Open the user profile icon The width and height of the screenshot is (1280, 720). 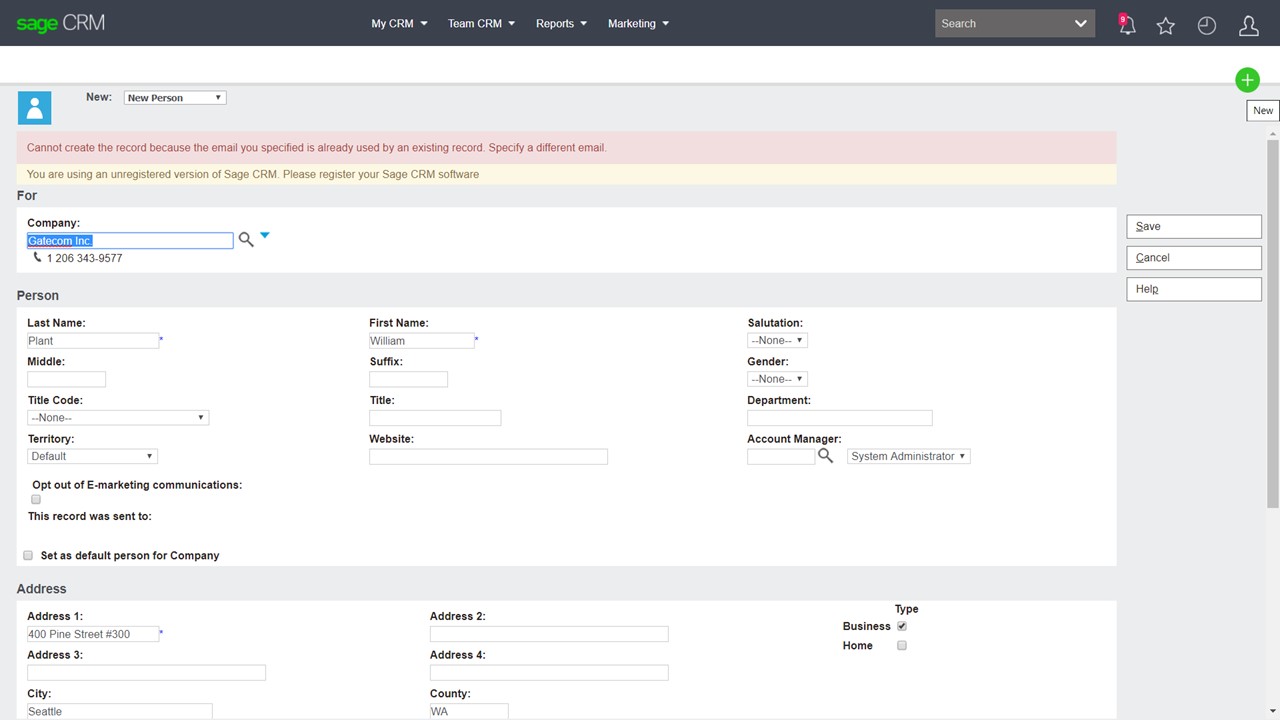pos(1248,25)
